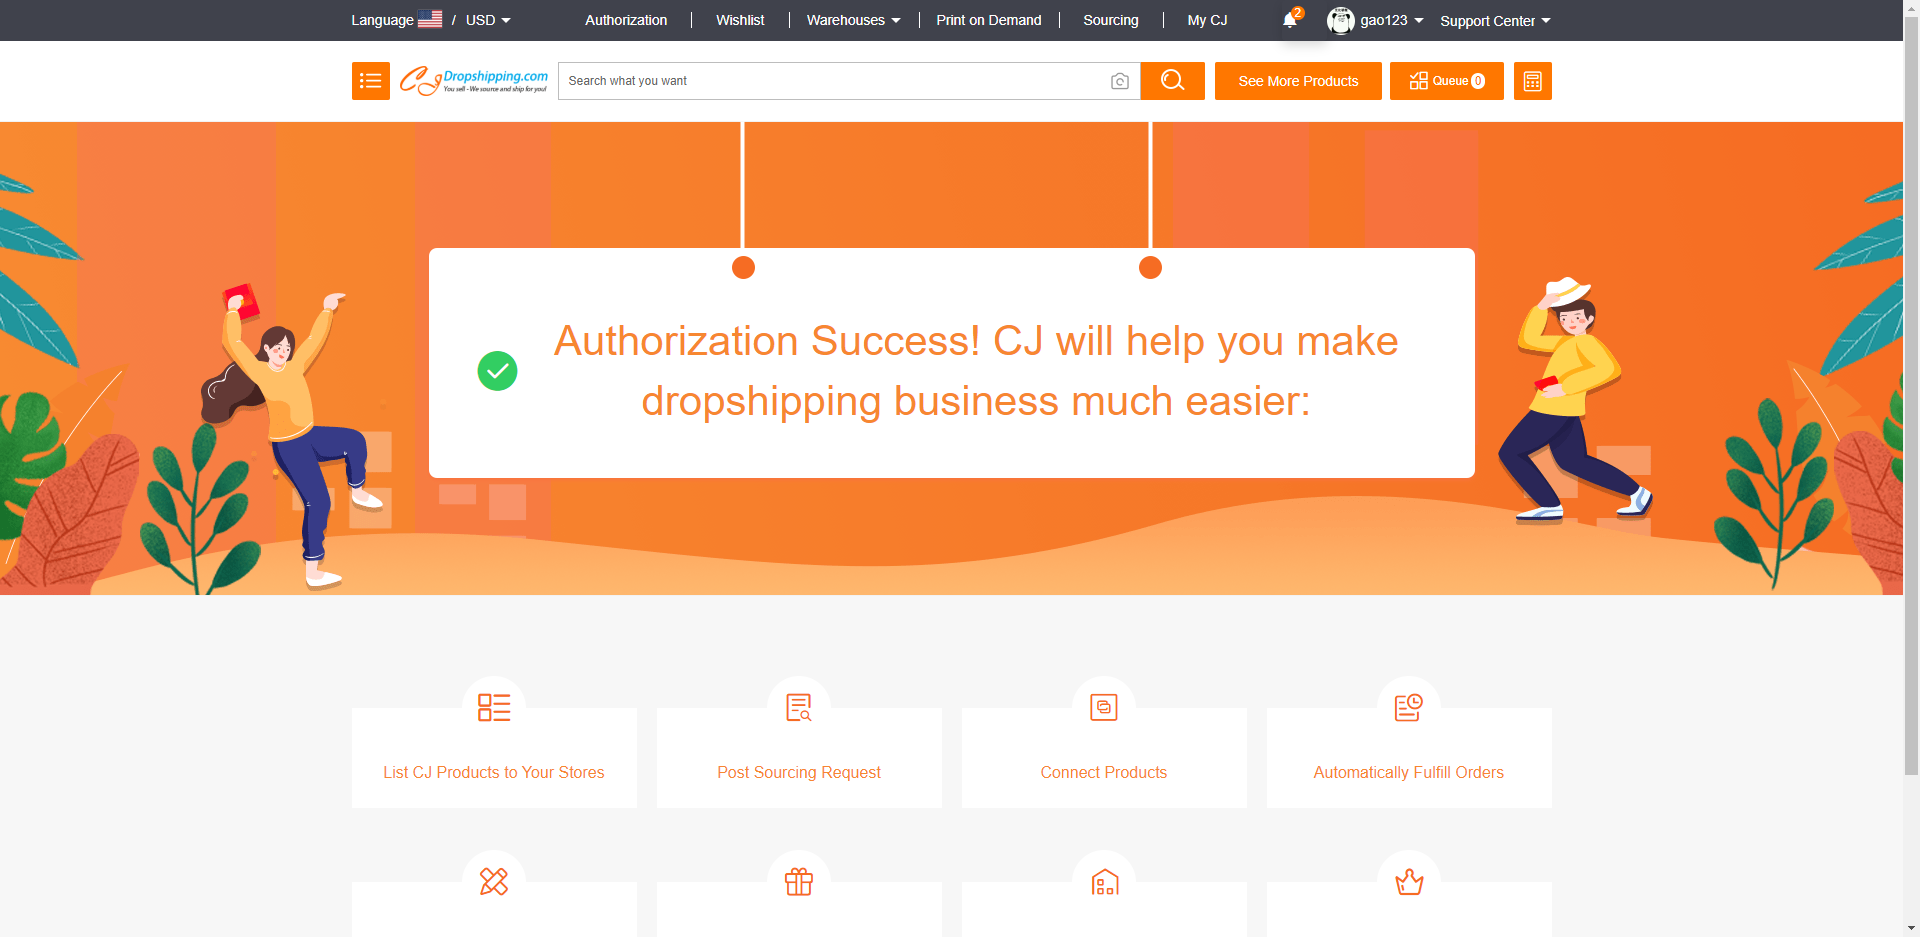This screenshot has width=1920, height=937.
Task: Open the category list menu icon
Action: pyautogui.click(x=370, y=81)
